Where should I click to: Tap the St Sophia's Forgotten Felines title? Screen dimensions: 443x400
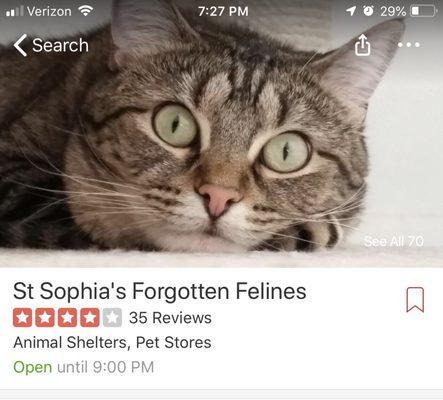(x=160, y=291)
